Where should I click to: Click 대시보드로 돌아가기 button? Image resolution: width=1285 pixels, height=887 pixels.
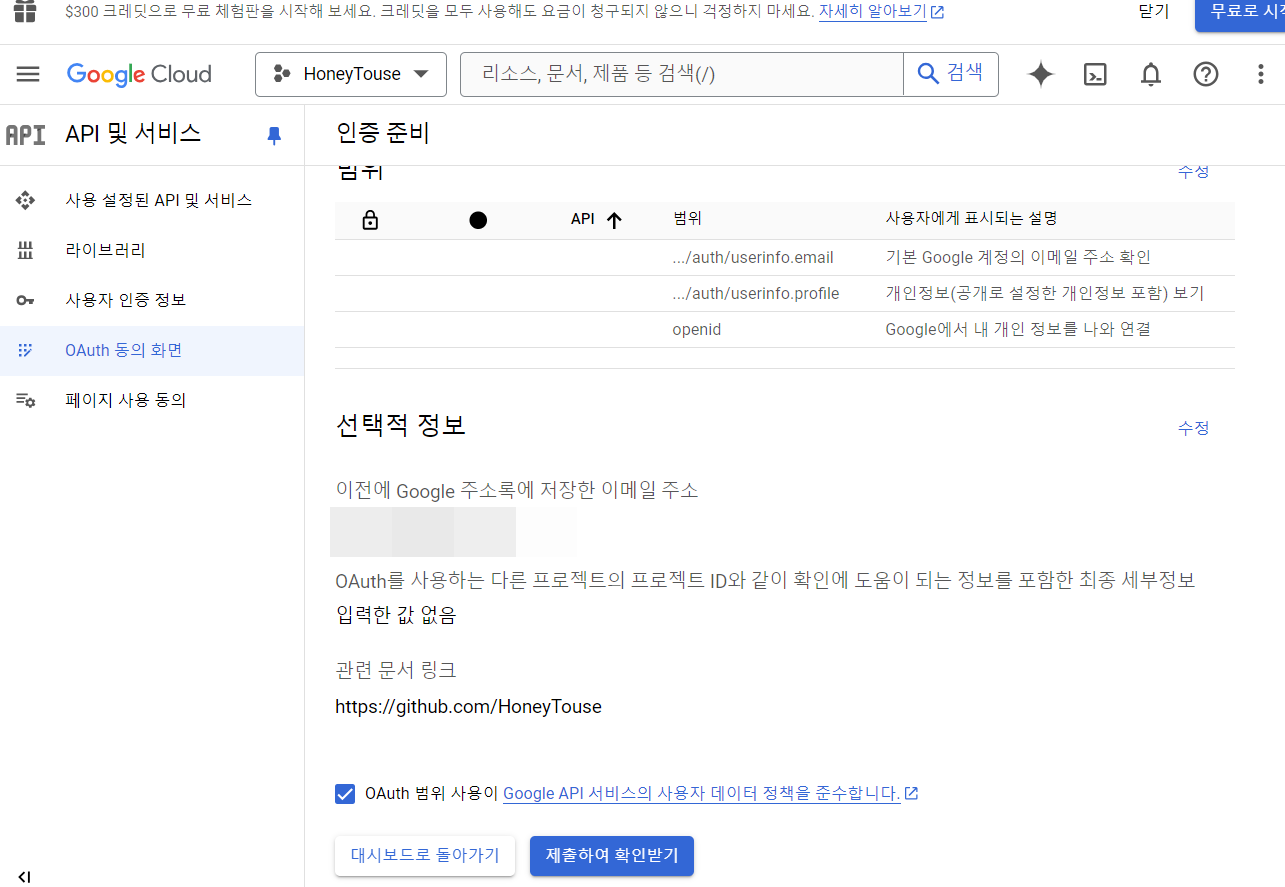click(x=425, y=856)
